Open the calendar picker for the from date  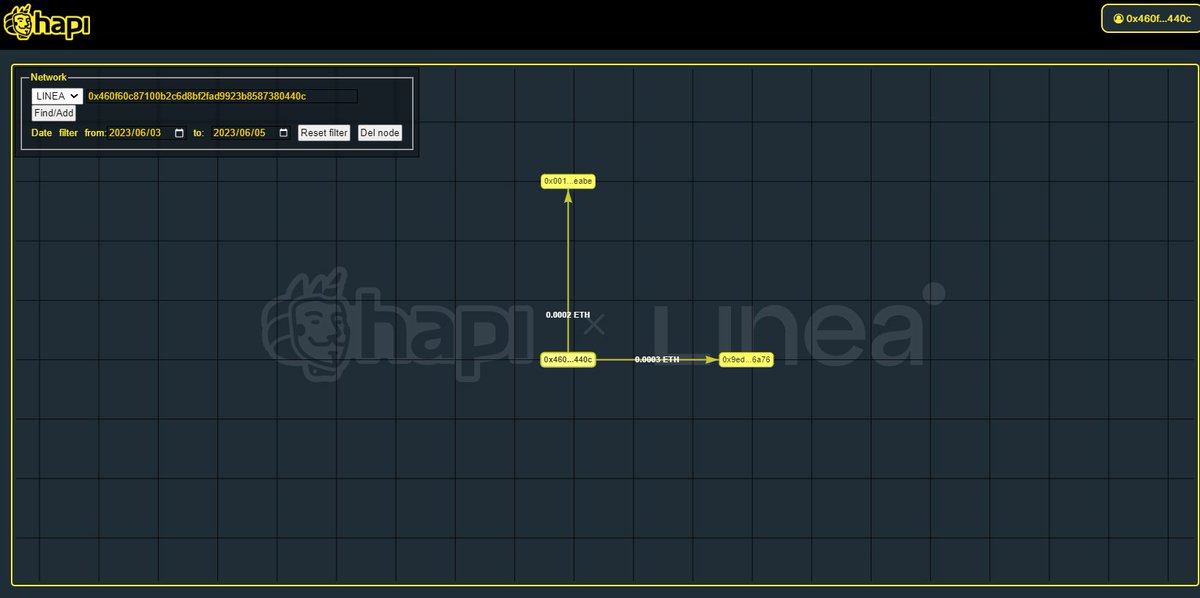tap(179, 133)
